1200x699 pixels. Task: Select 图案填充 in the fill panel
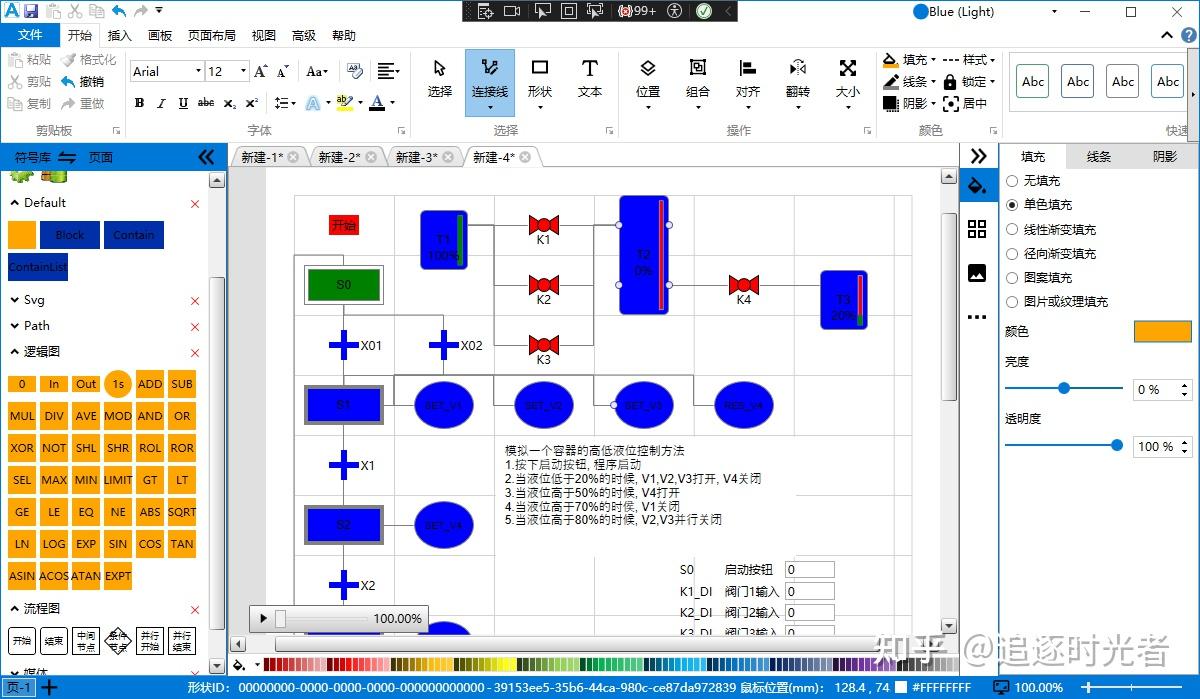click(1012, 277)
